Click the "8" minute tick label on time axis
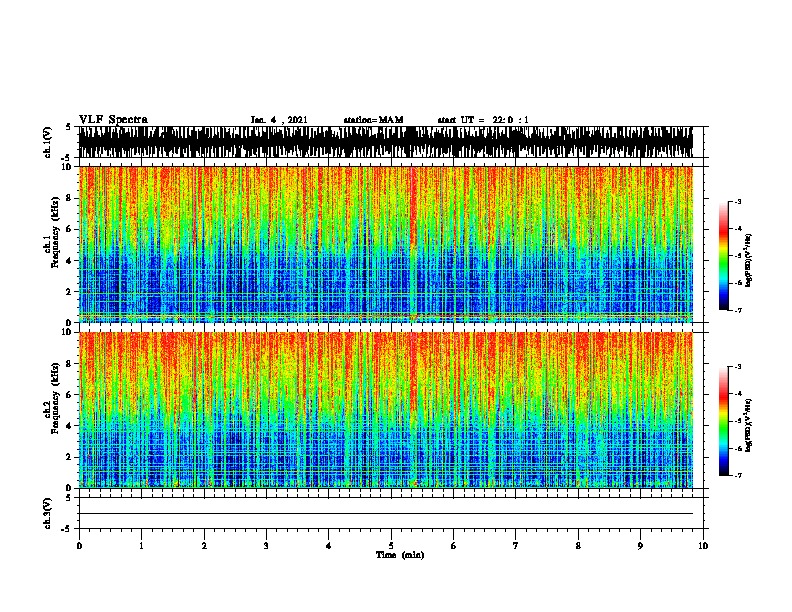The width and height of the screenshot is (792, 612). coord(578,546)
